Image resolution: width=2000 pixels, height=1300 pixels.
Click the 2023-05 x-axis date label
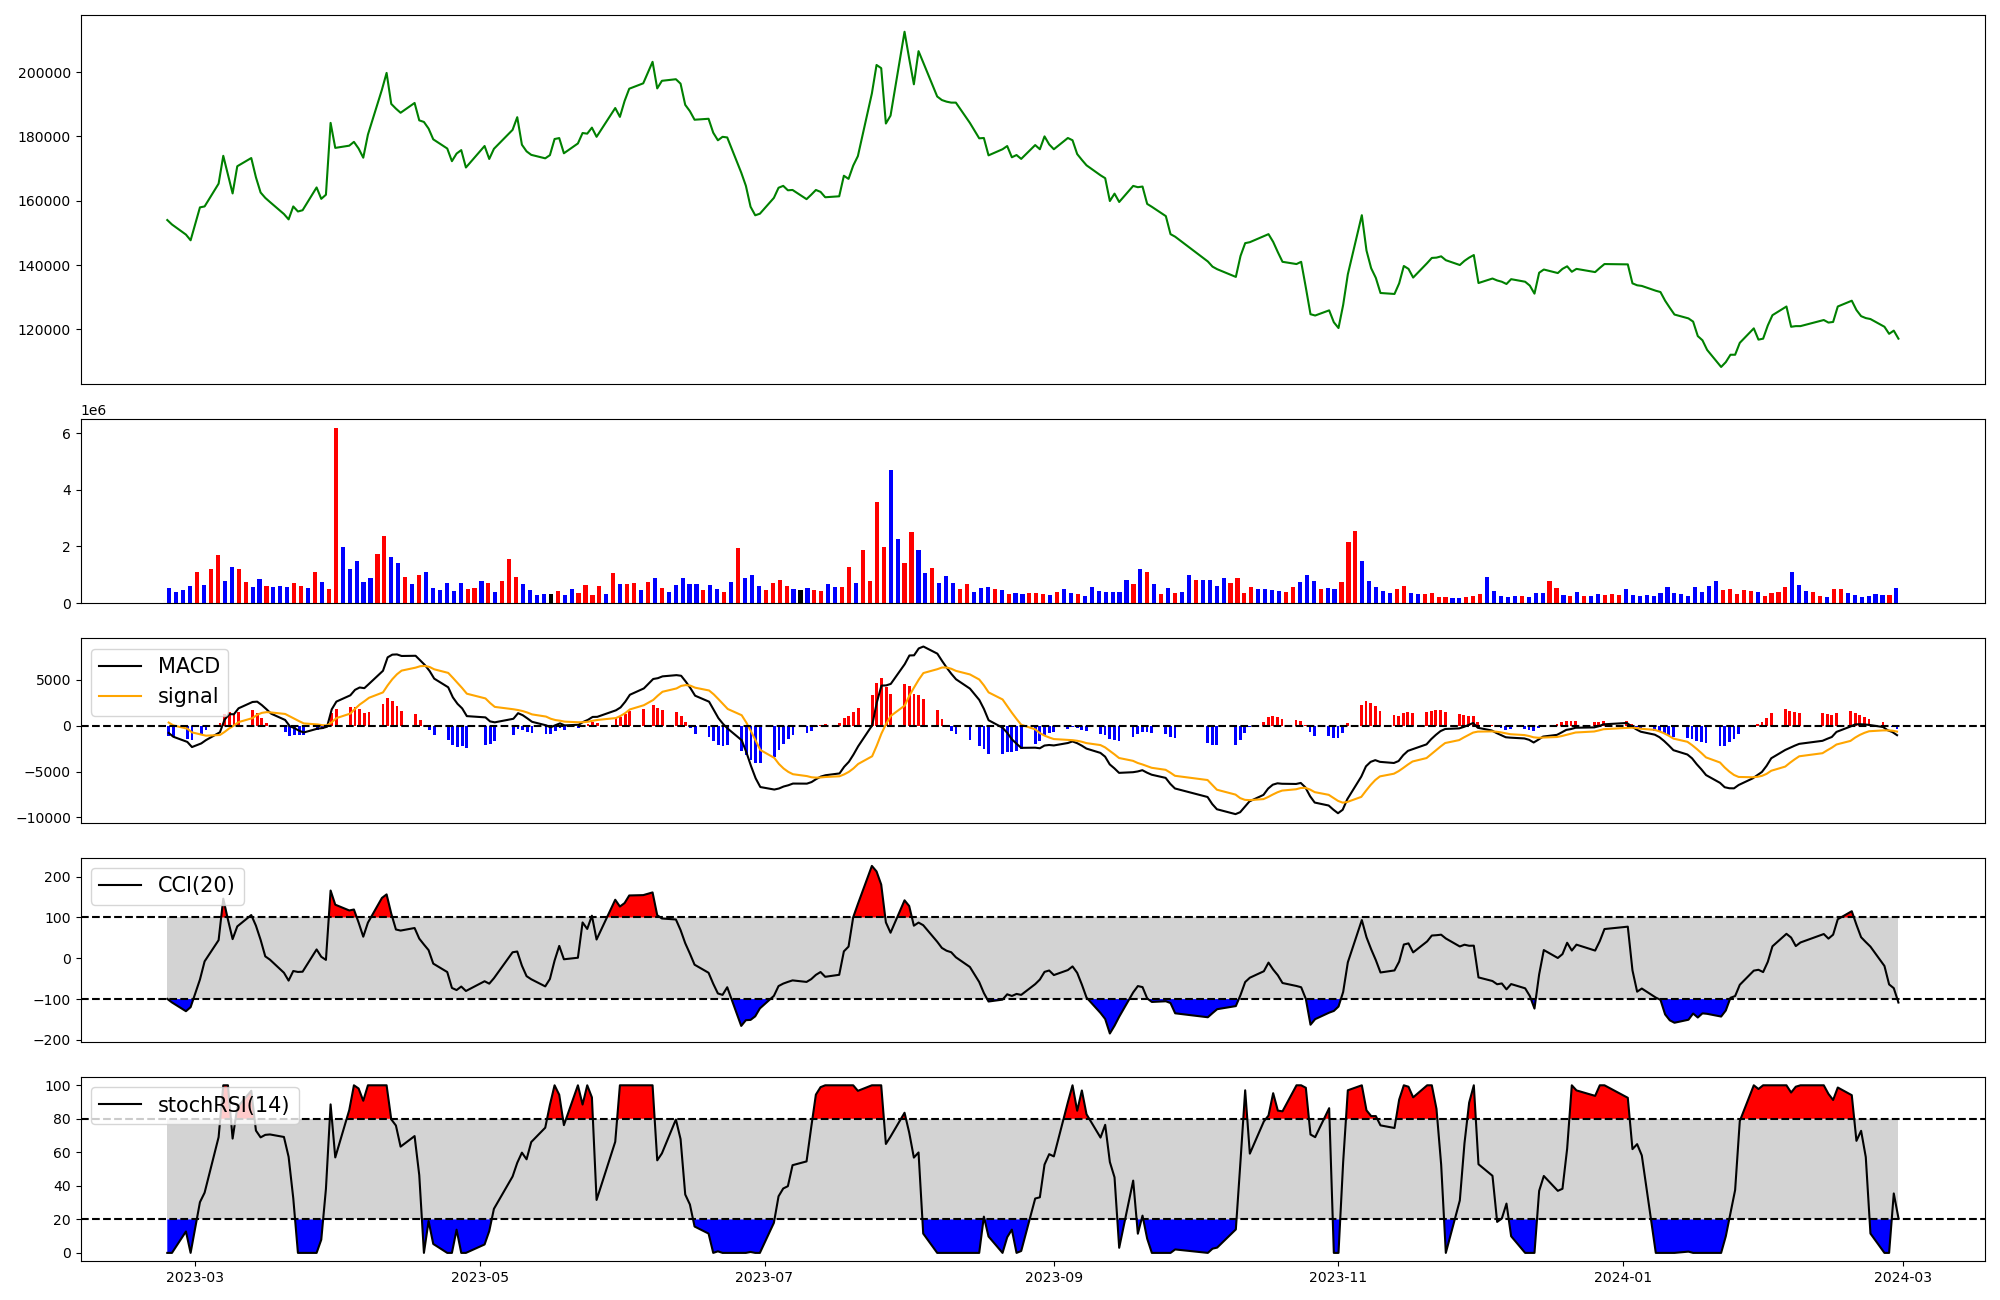tap(481, 1277)
